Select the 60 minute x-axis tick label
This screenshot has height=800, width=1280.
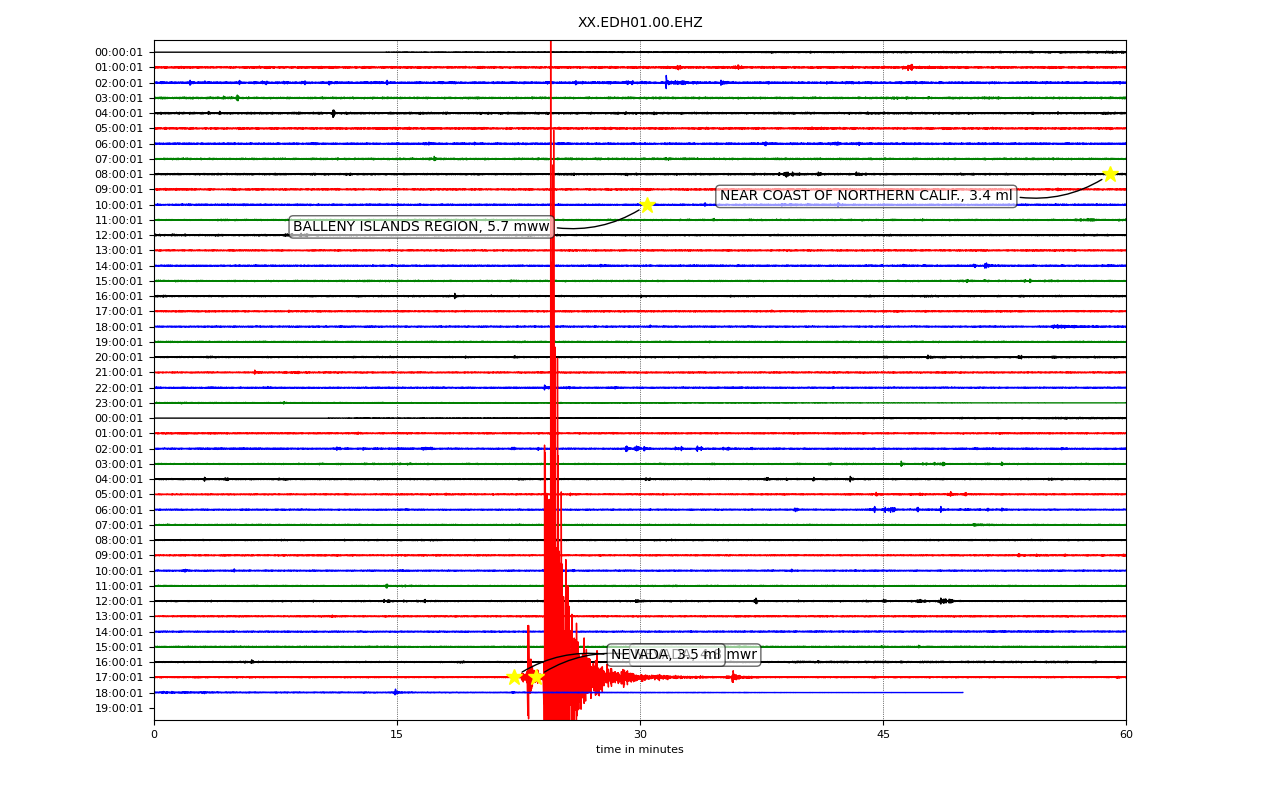tap(1126, 735)
